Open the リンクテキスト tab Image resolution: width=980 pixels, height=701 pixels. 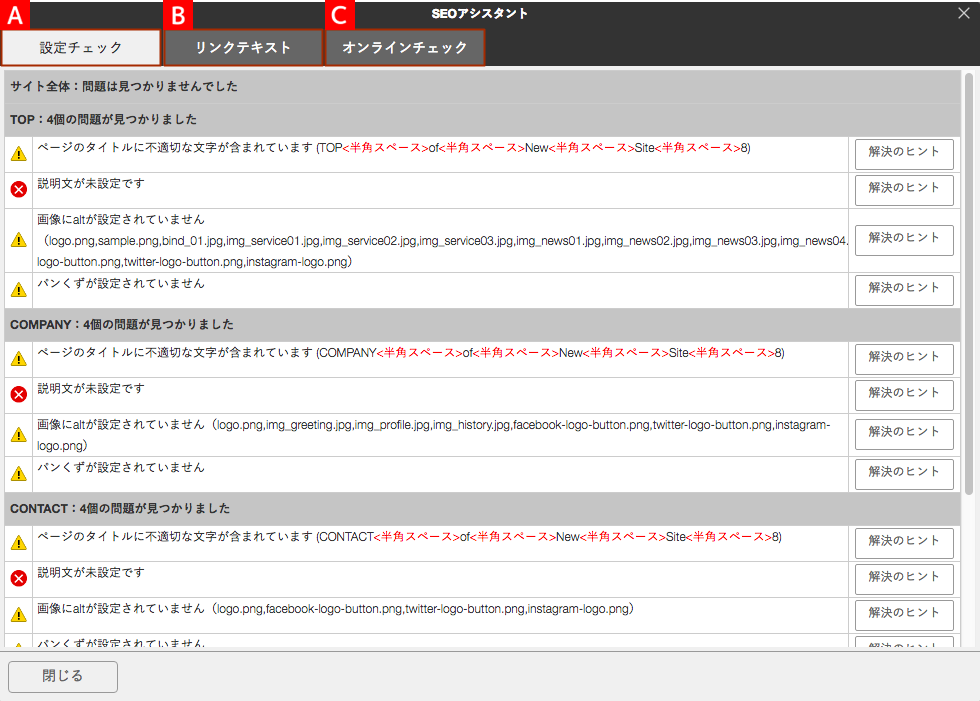pyautogui.click(x=243, y=47)
